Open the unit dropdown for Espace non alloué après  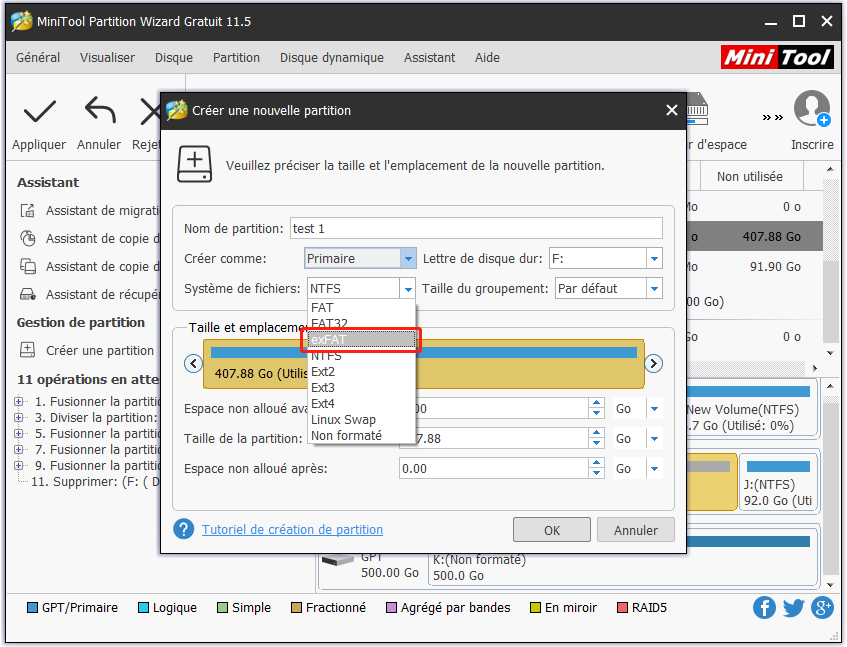point(654,469)
